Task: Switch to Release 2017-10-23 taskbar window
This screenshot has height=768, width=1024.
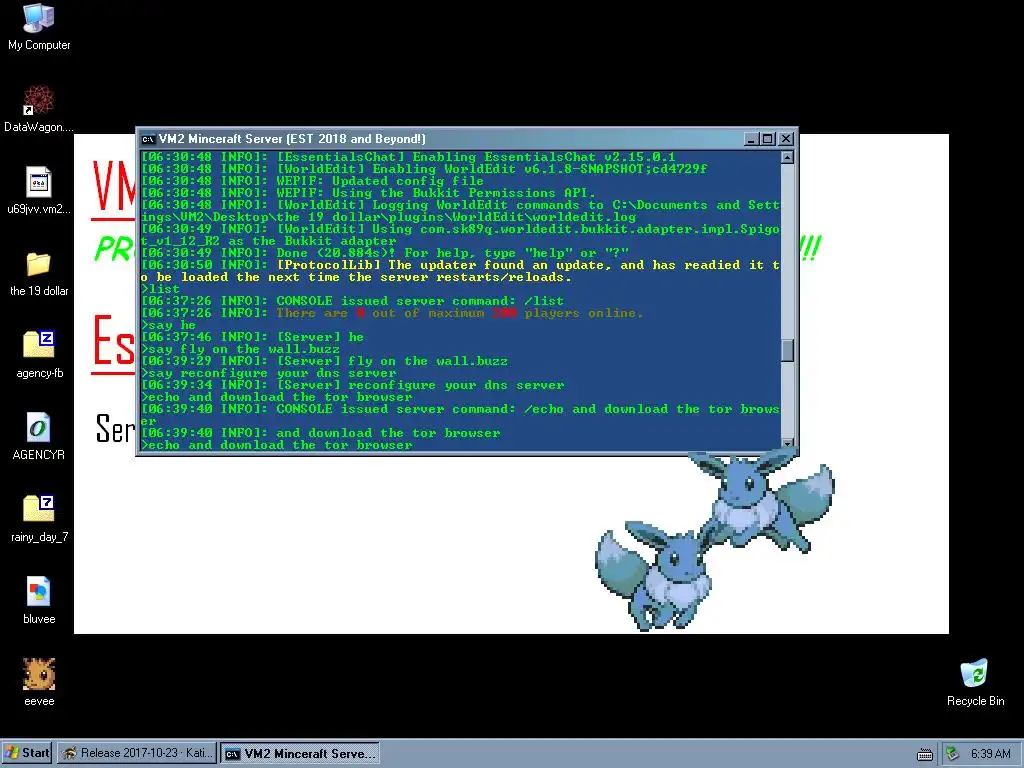Action: (137, 753)
